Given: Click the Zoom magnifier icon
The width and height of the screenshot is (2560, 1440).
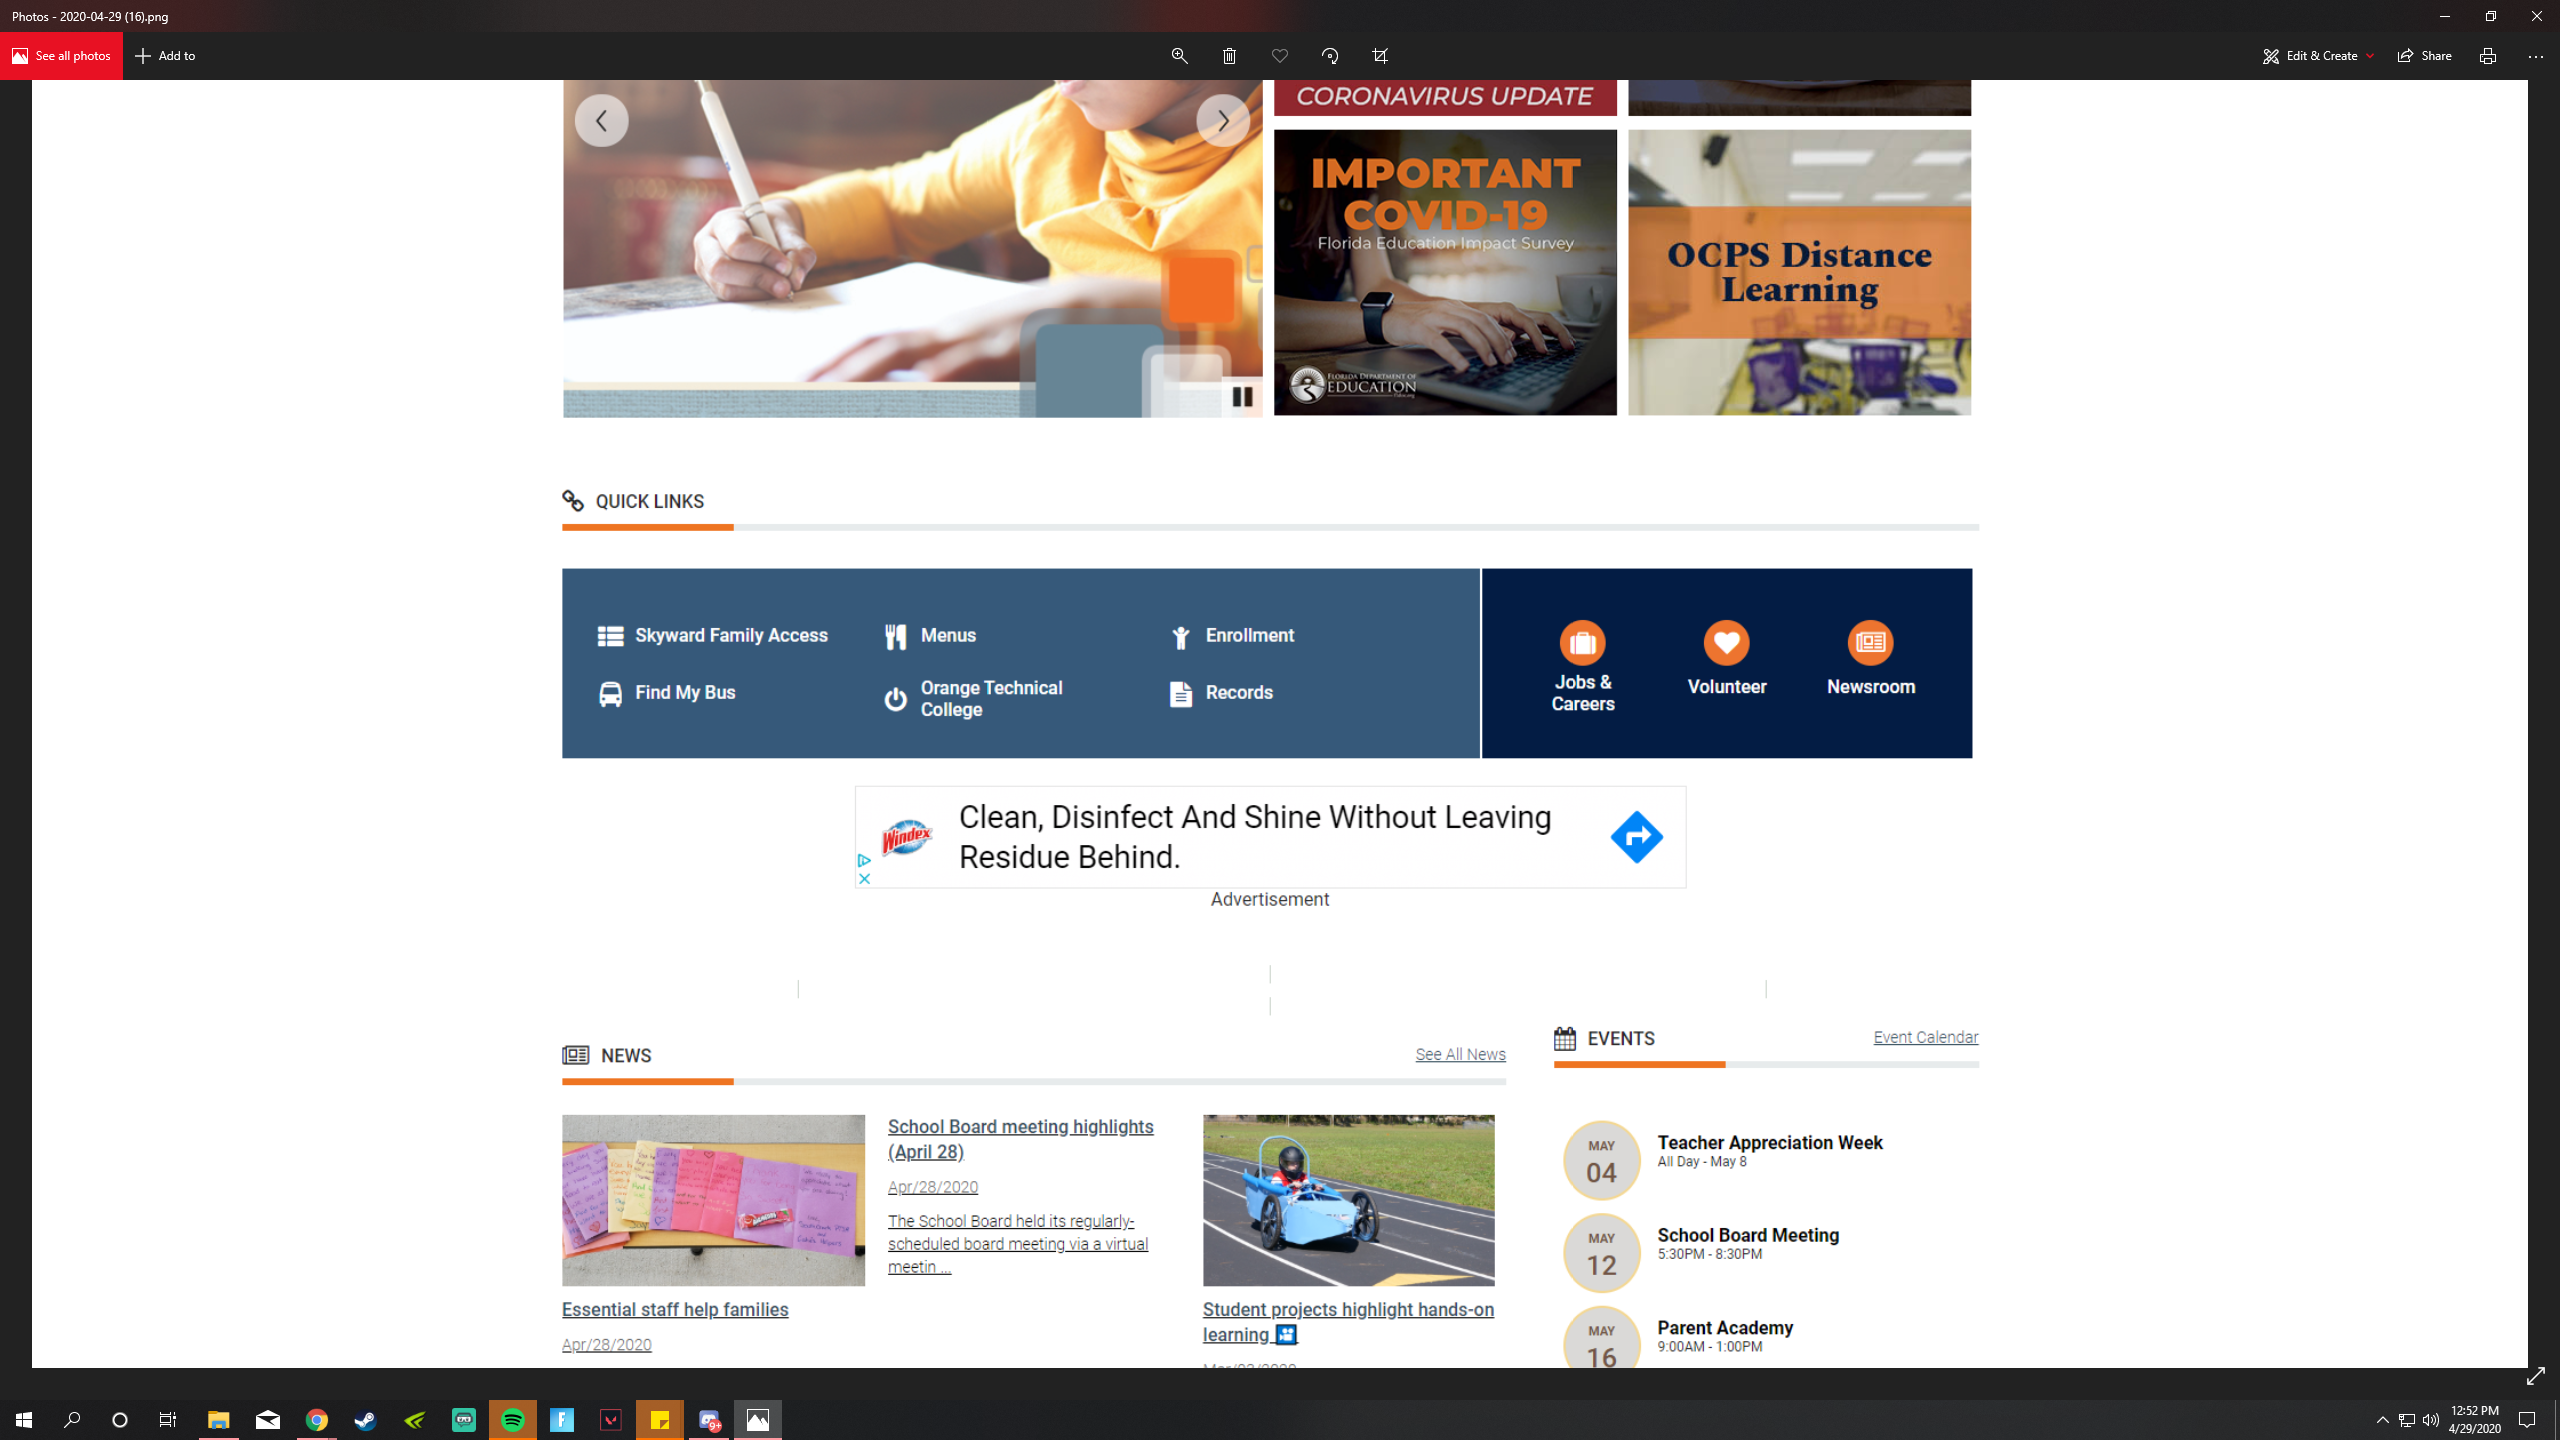Looking at the screenshot, I should [1180, 56].
